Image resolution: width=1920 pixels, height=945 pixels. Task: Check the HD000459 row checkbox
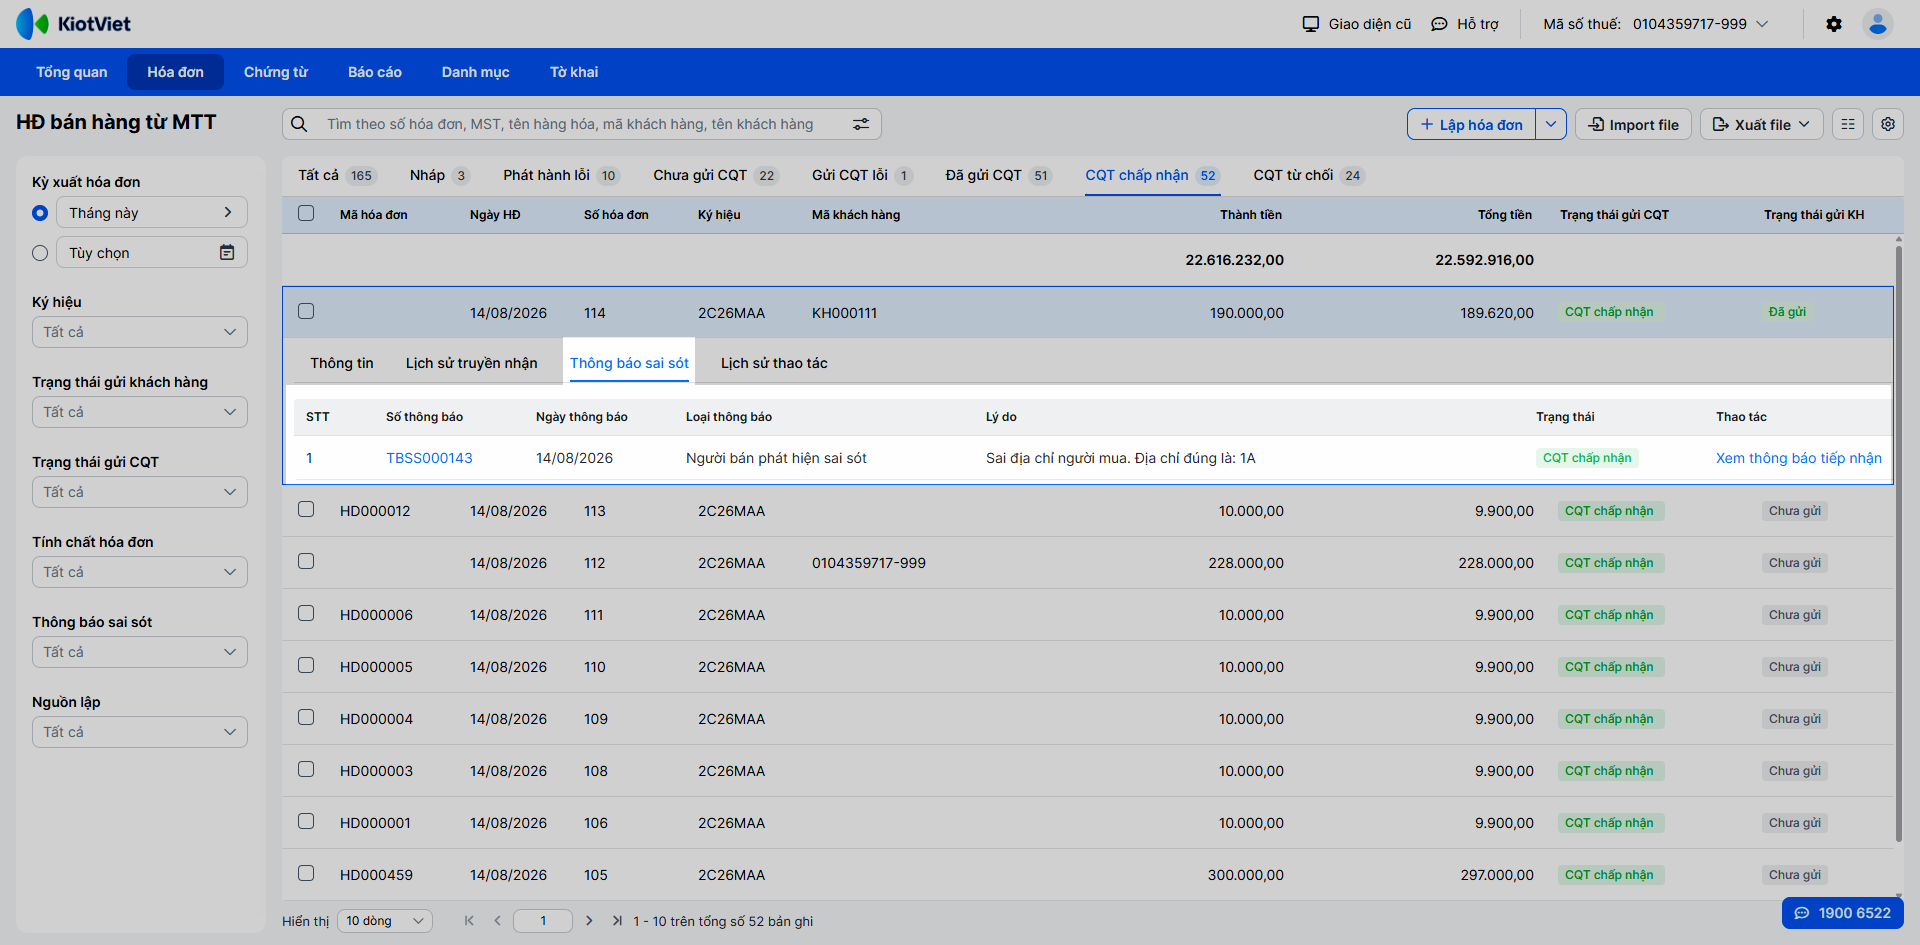(306, 873)
